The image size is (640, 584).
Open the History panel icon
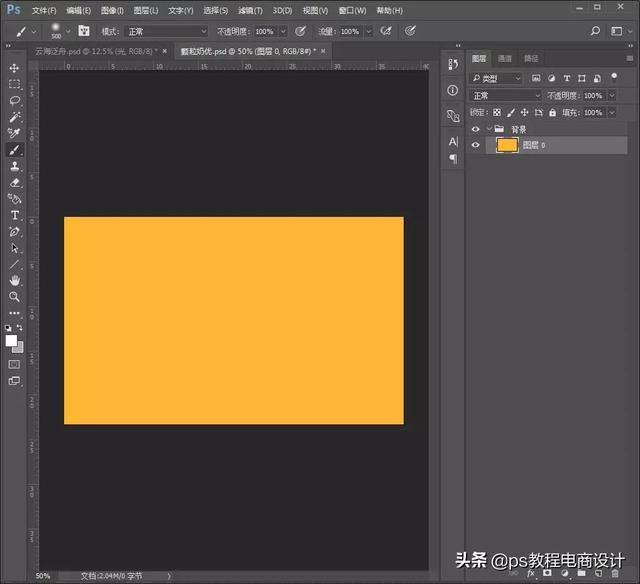(x=453, y=64)
